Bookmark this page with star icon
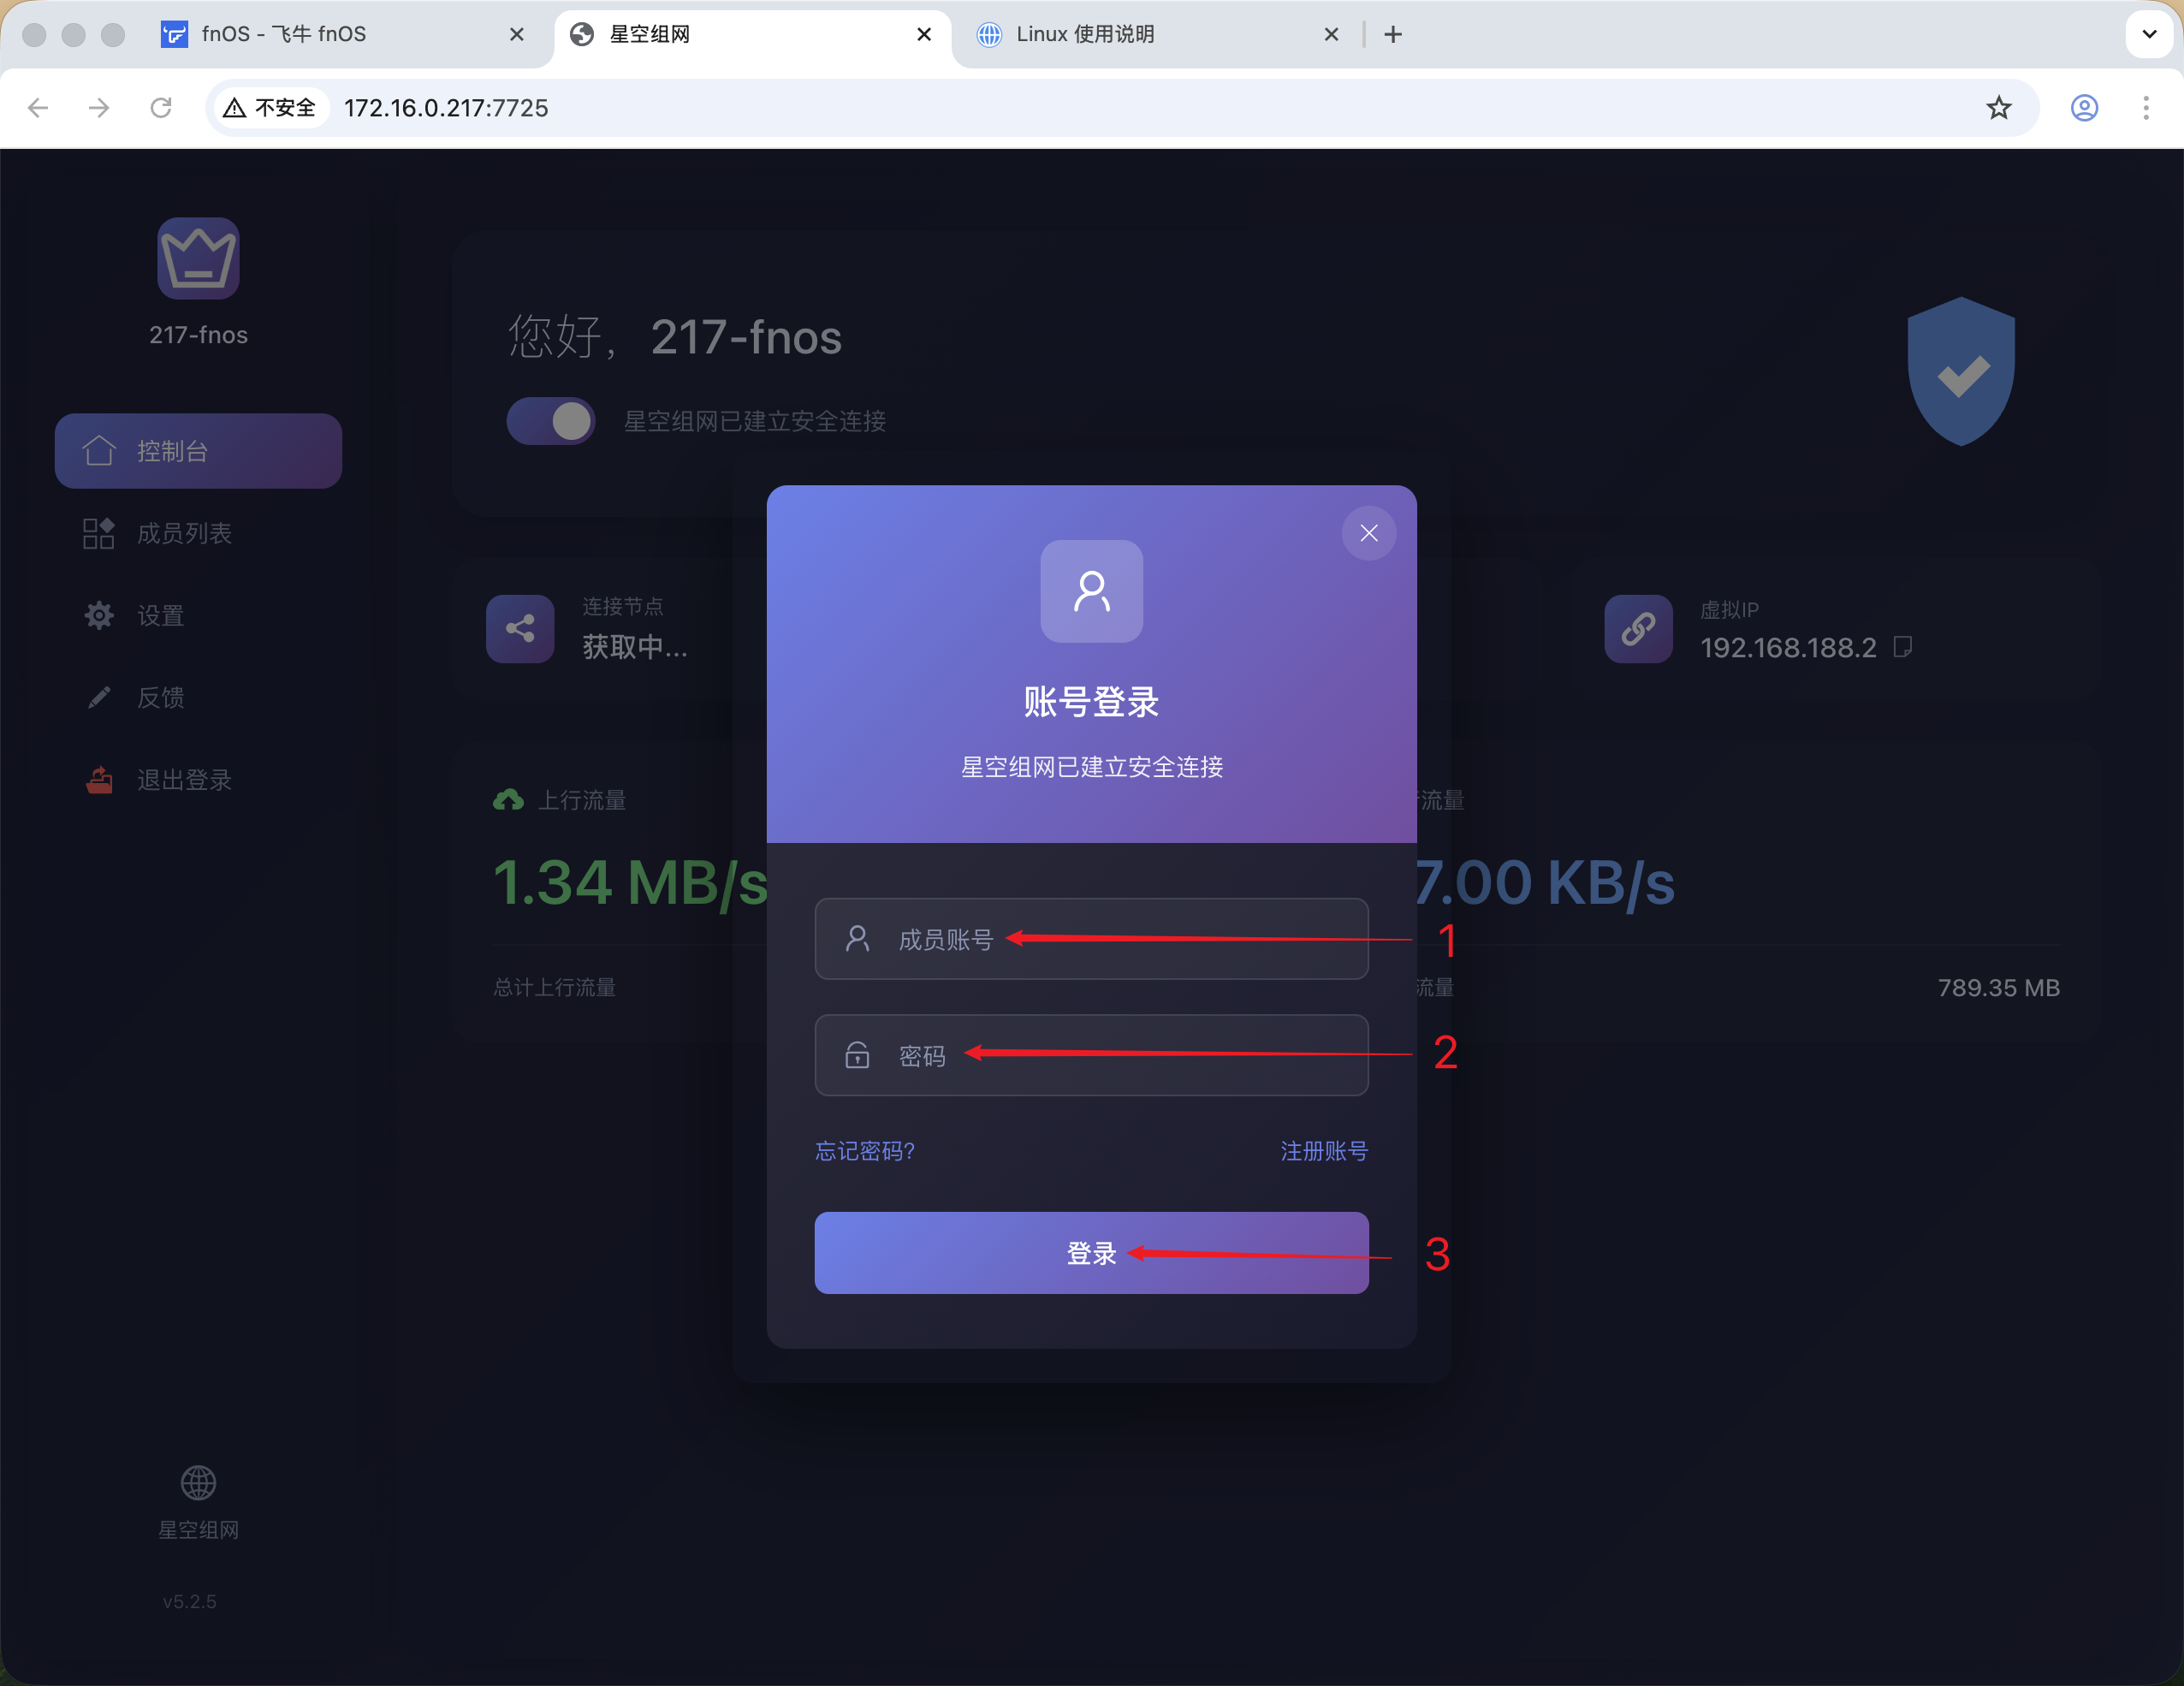 click(1998, 108)
